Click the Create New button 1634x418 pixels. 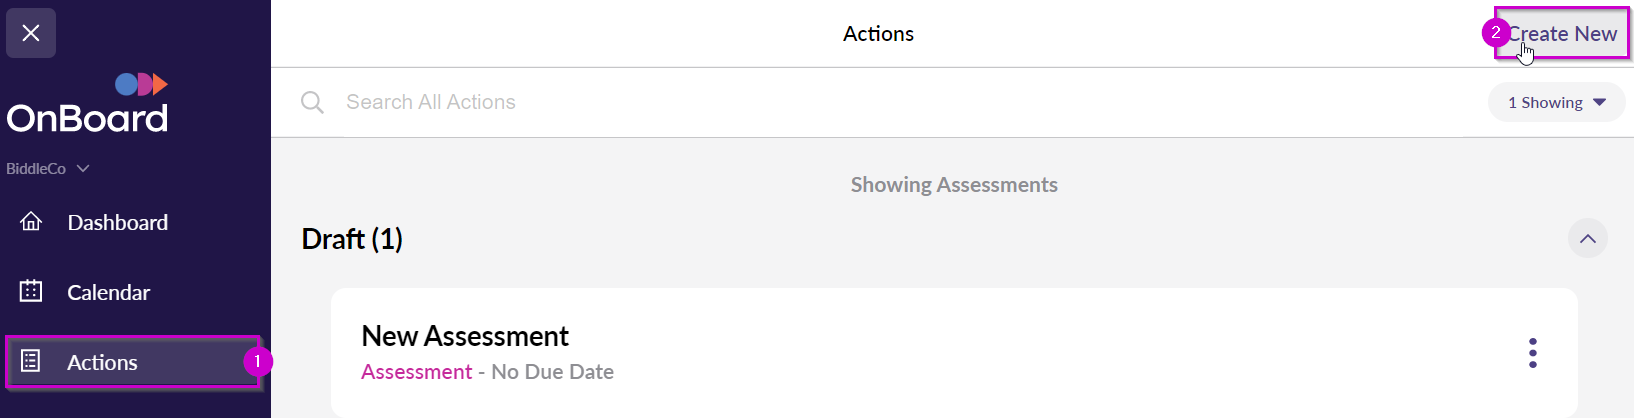(x=1562, y=34)
